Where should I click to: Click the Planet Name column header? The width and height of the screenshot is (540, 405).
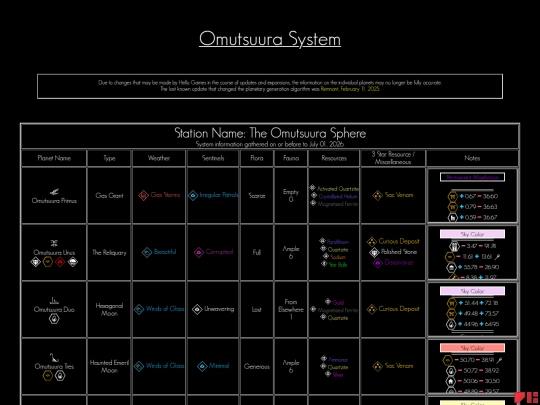(54, 158)
